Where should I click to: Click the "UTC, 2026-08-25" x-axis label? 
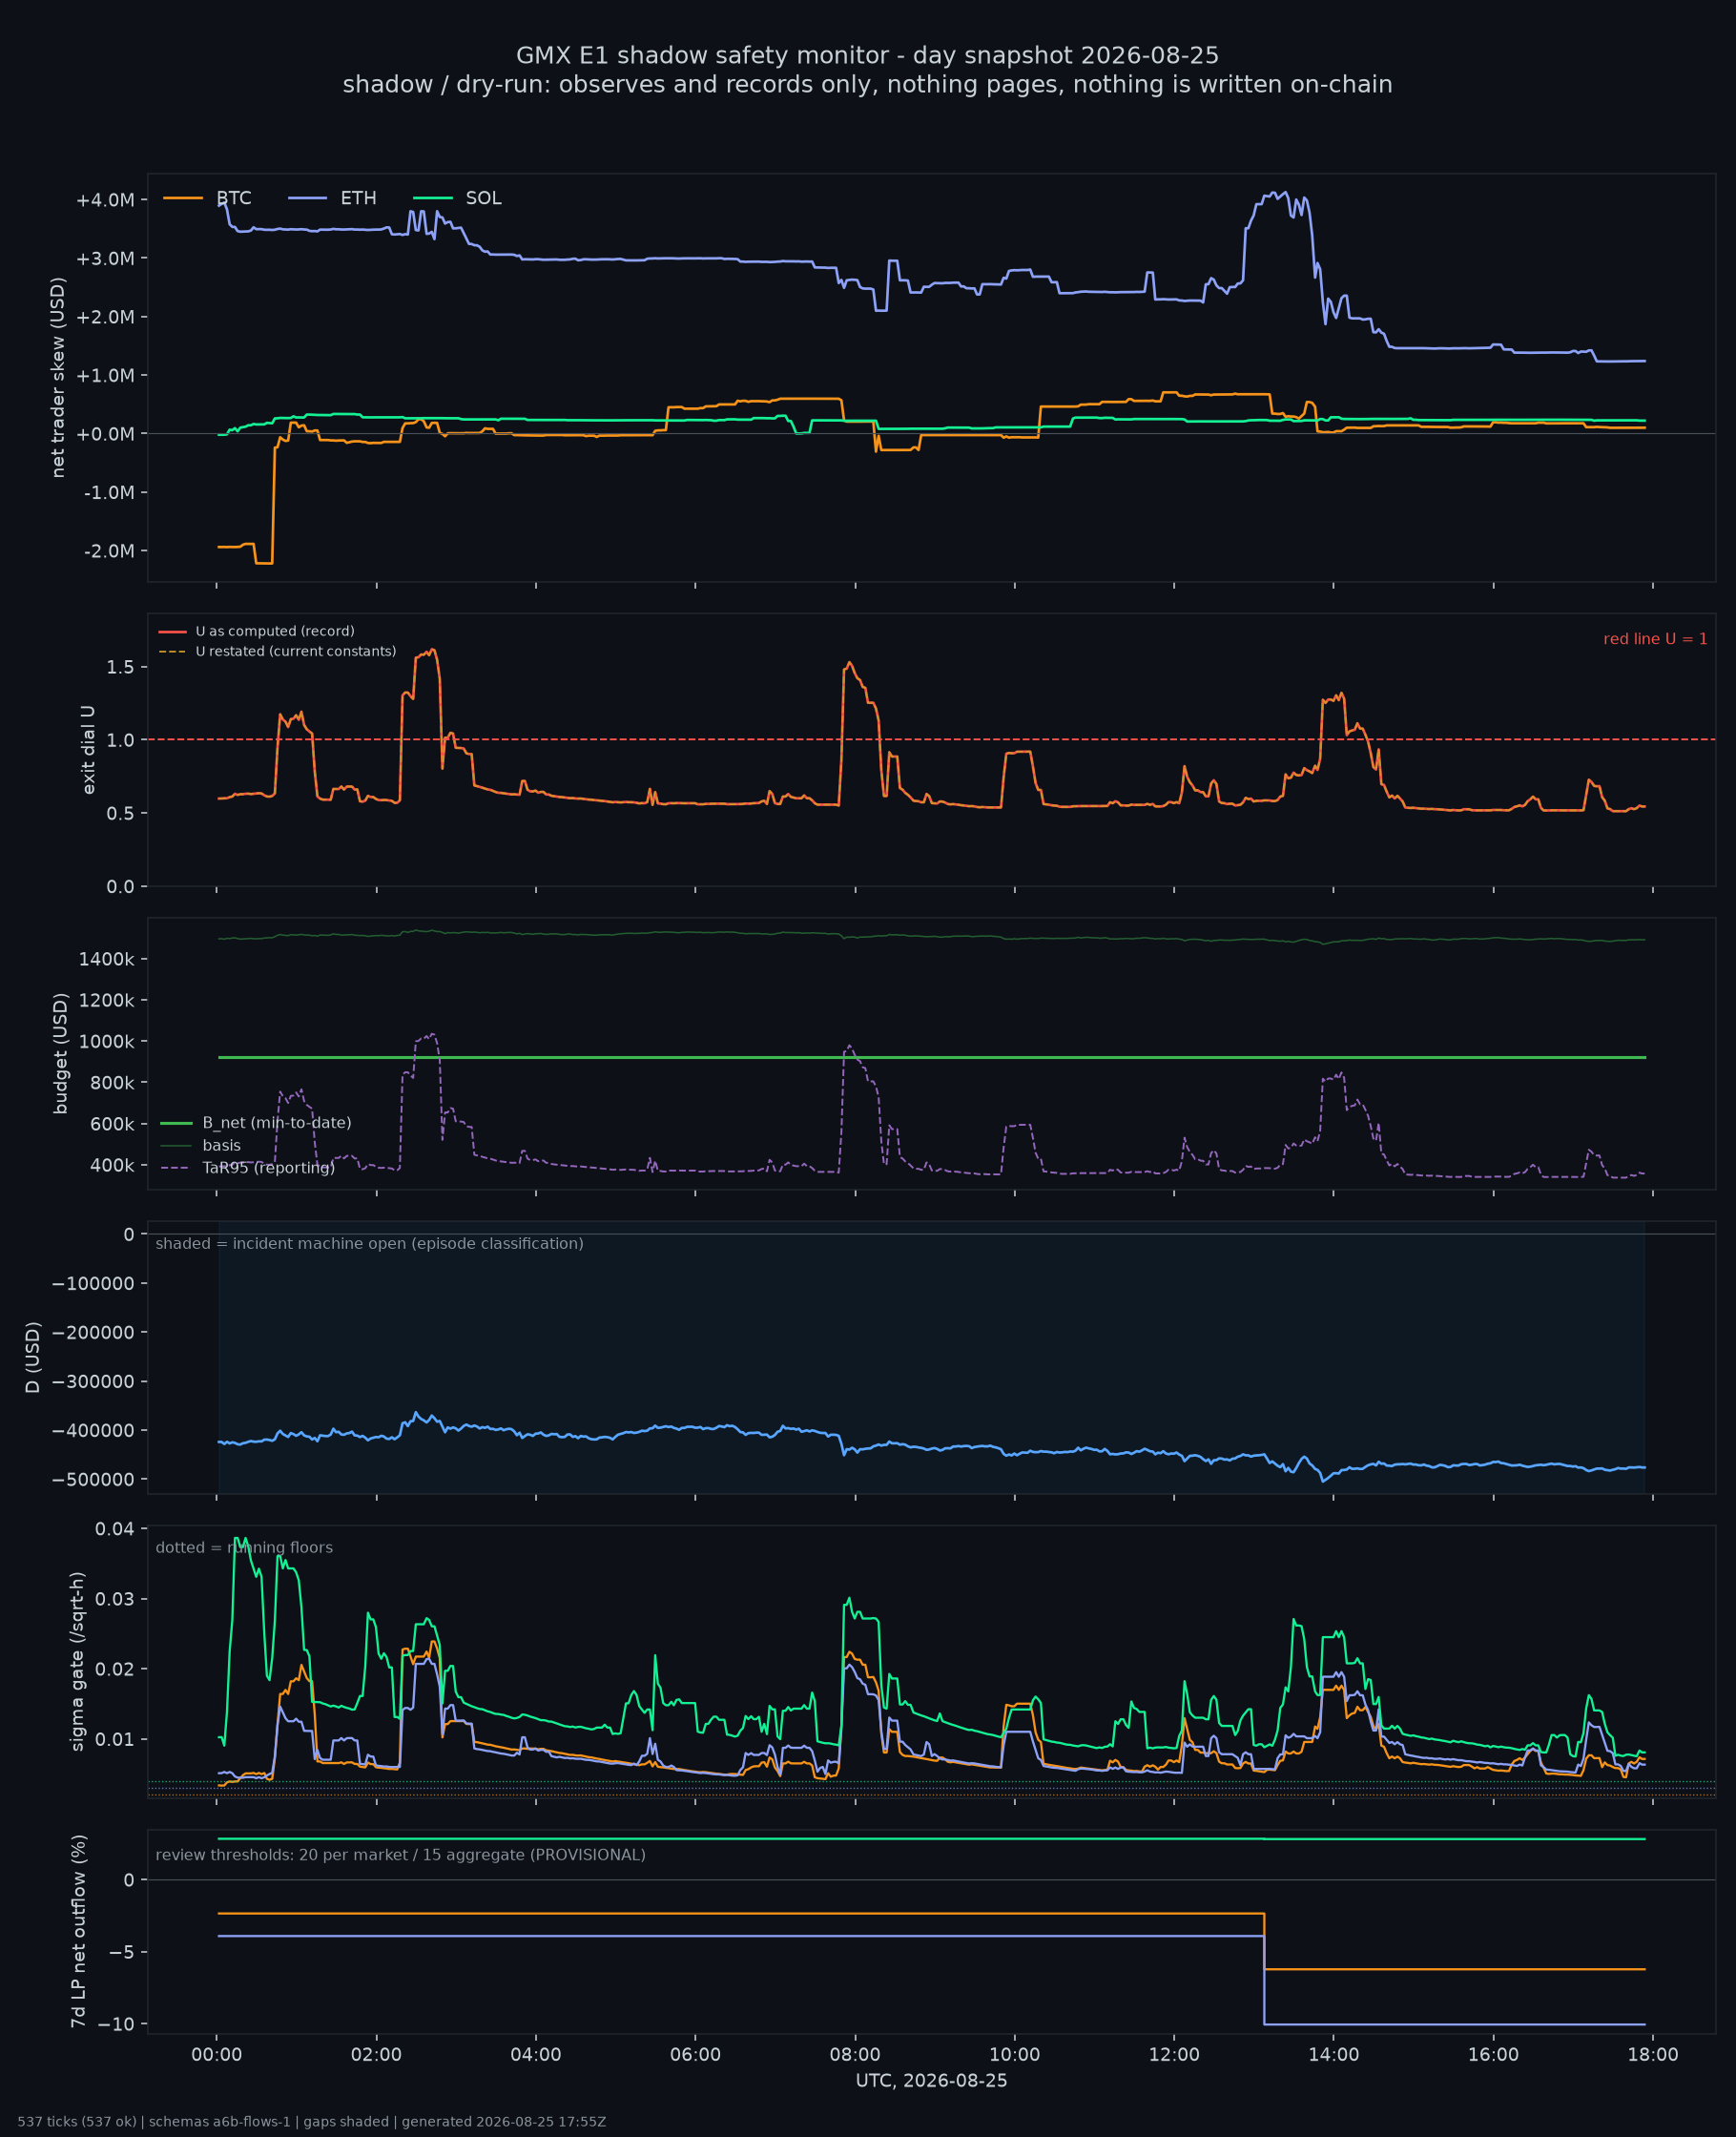[x=931, y=2081]
